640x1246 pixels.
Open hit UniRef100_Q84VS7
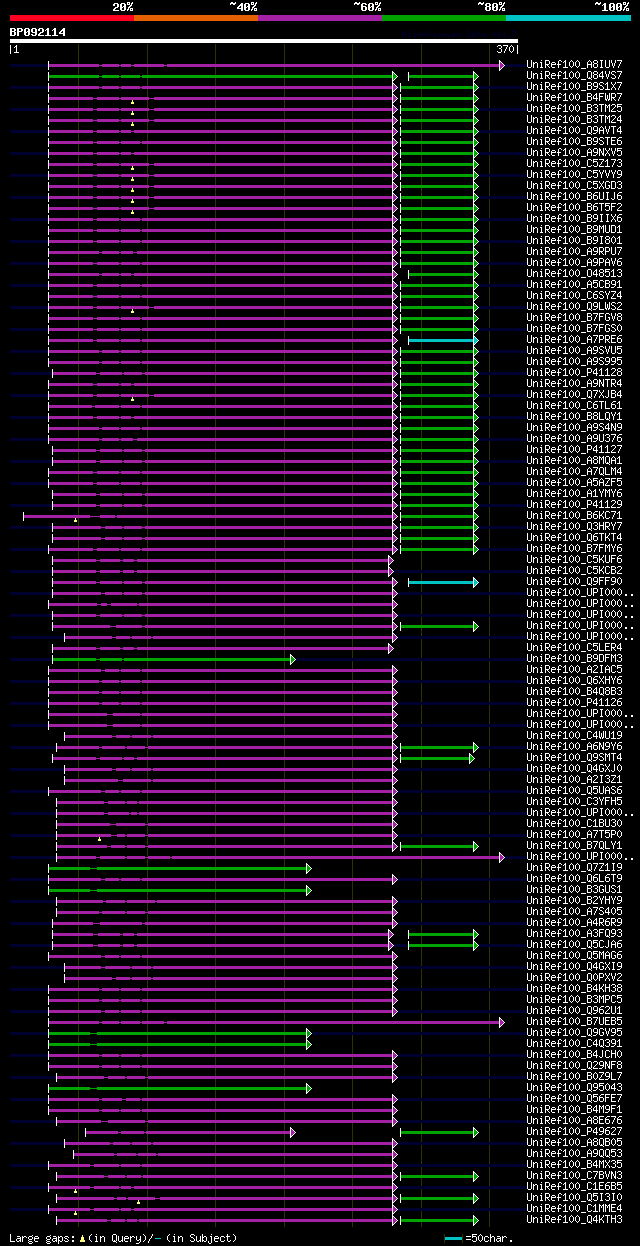tap(574, 76)
